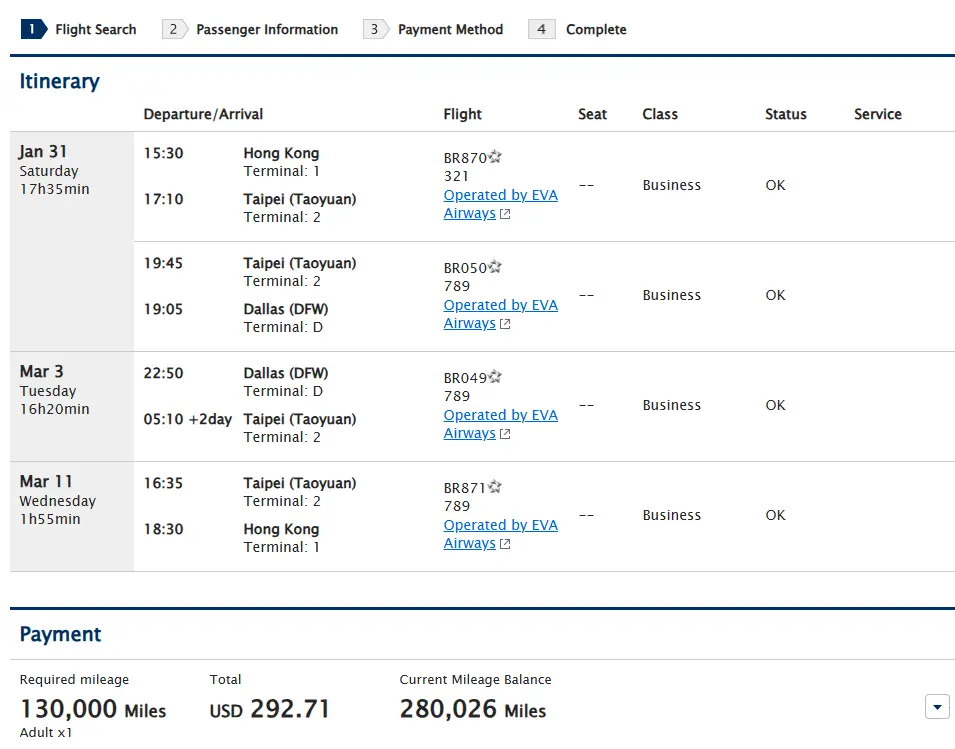Click the Payment section heading
This screenshot has width=955, height=749.
tap(60, 634)
